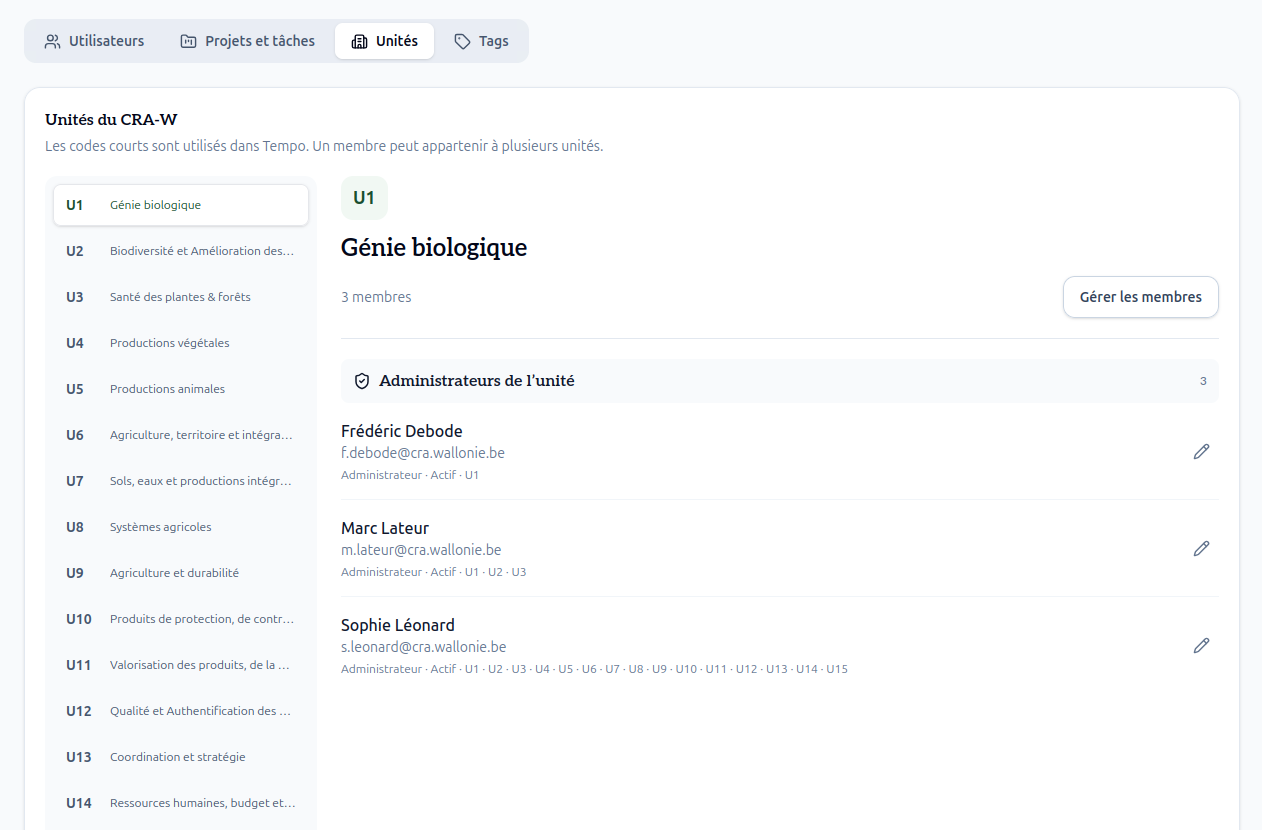Click the name Sophie Léonard
The width and height of the screenshot is (1262, 830).
pyautogui.click(x=398, y=625)
